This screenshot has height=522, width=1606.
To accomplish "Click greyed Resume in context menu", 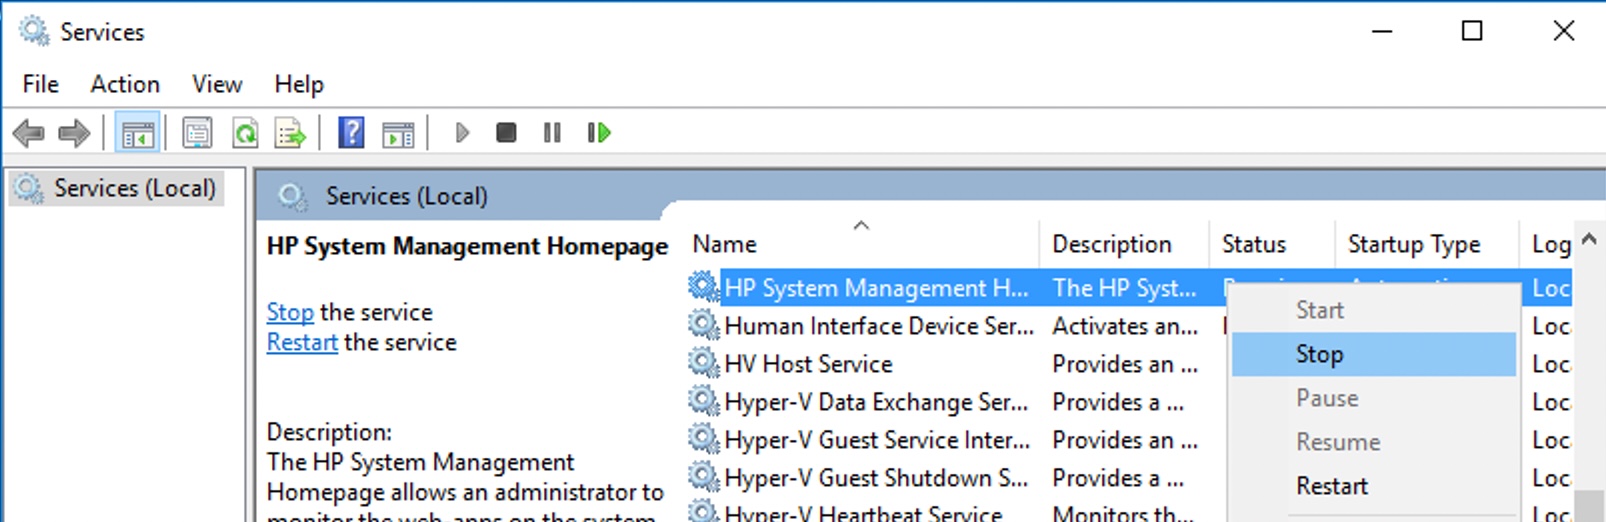I will click(x=1374, y=442).
